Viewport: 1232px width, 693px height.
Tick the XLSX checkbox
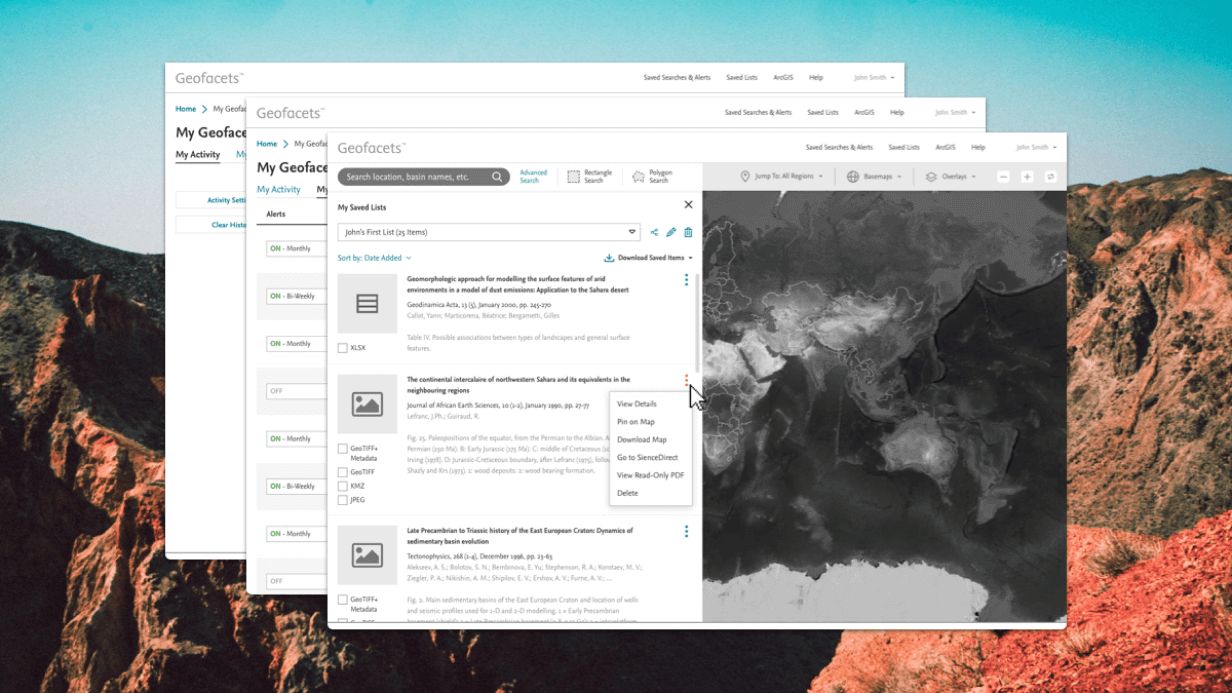point(342,348)
